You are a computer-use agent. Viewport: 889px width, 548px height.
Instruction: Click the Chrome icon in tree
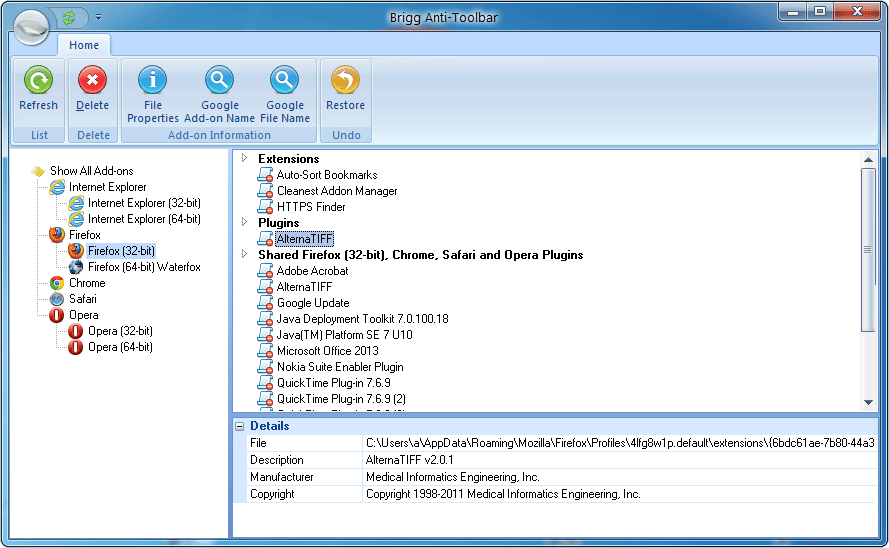click(x=57, y=283)
